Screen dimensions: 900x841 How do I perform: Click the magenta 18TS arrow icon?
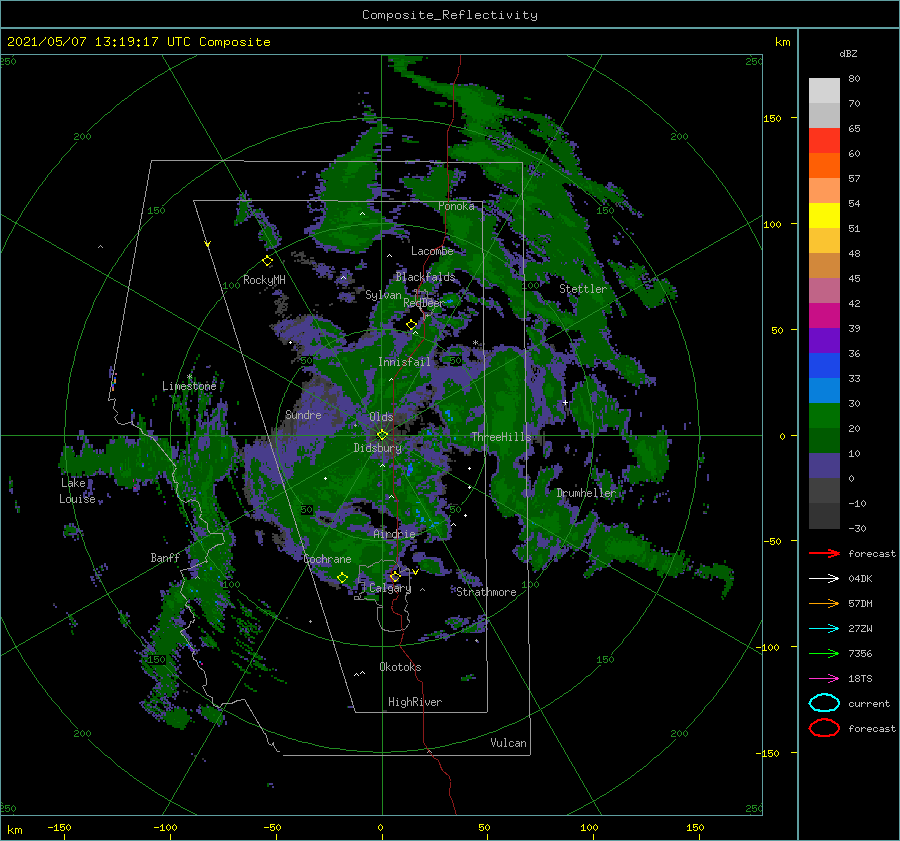[x=824, y=679]
